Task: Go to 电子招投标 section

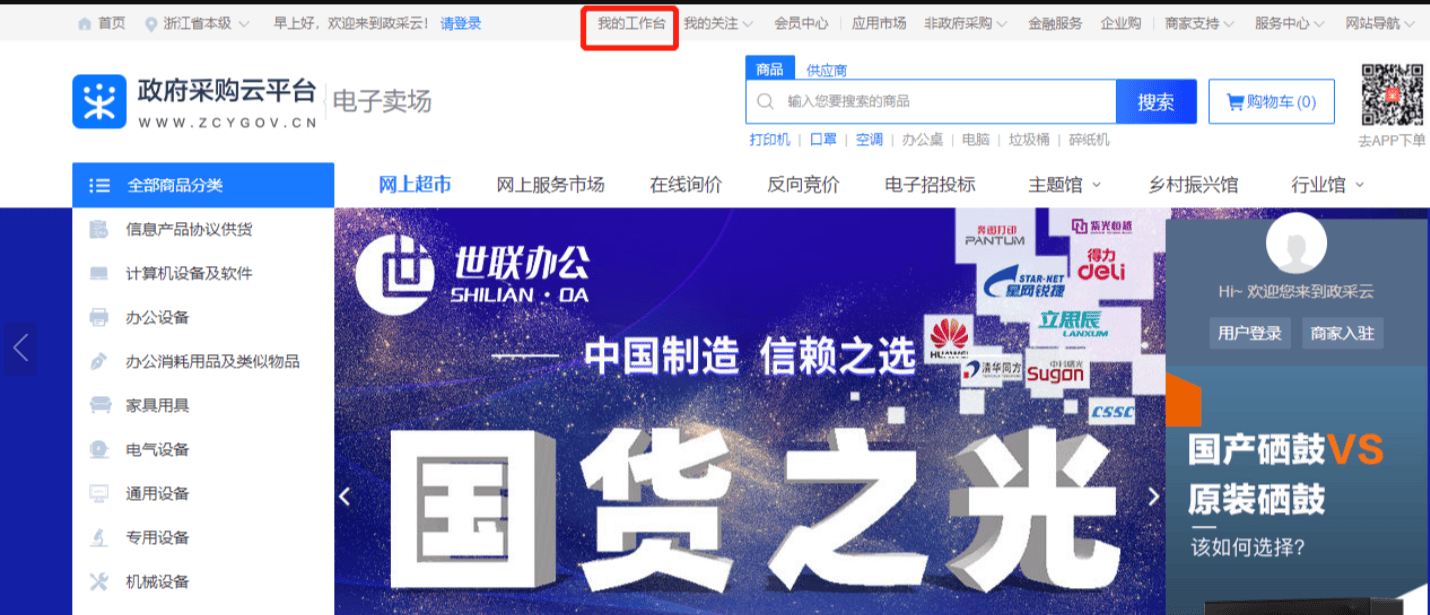Action: pos(930,184)
